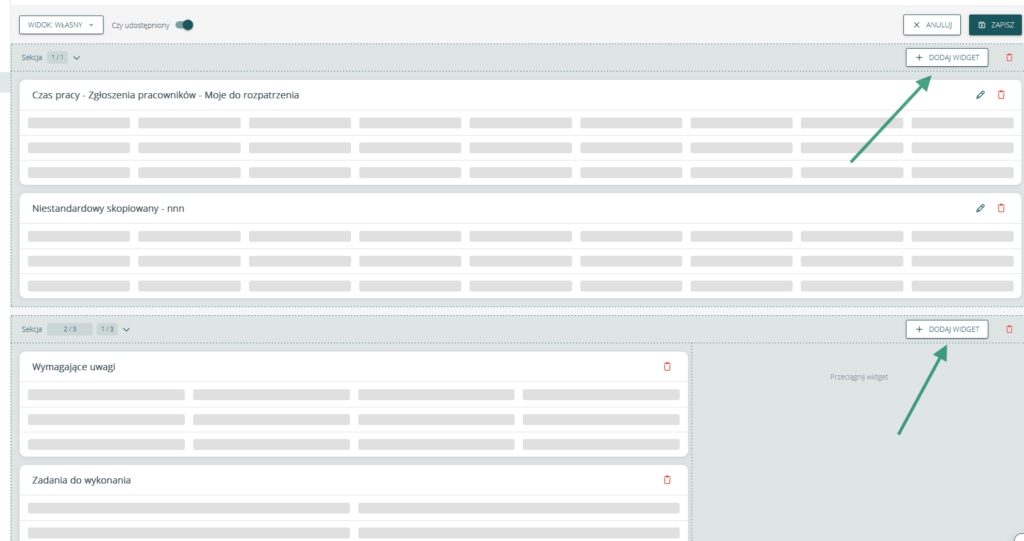Select the '1/3' column chip

106,329
